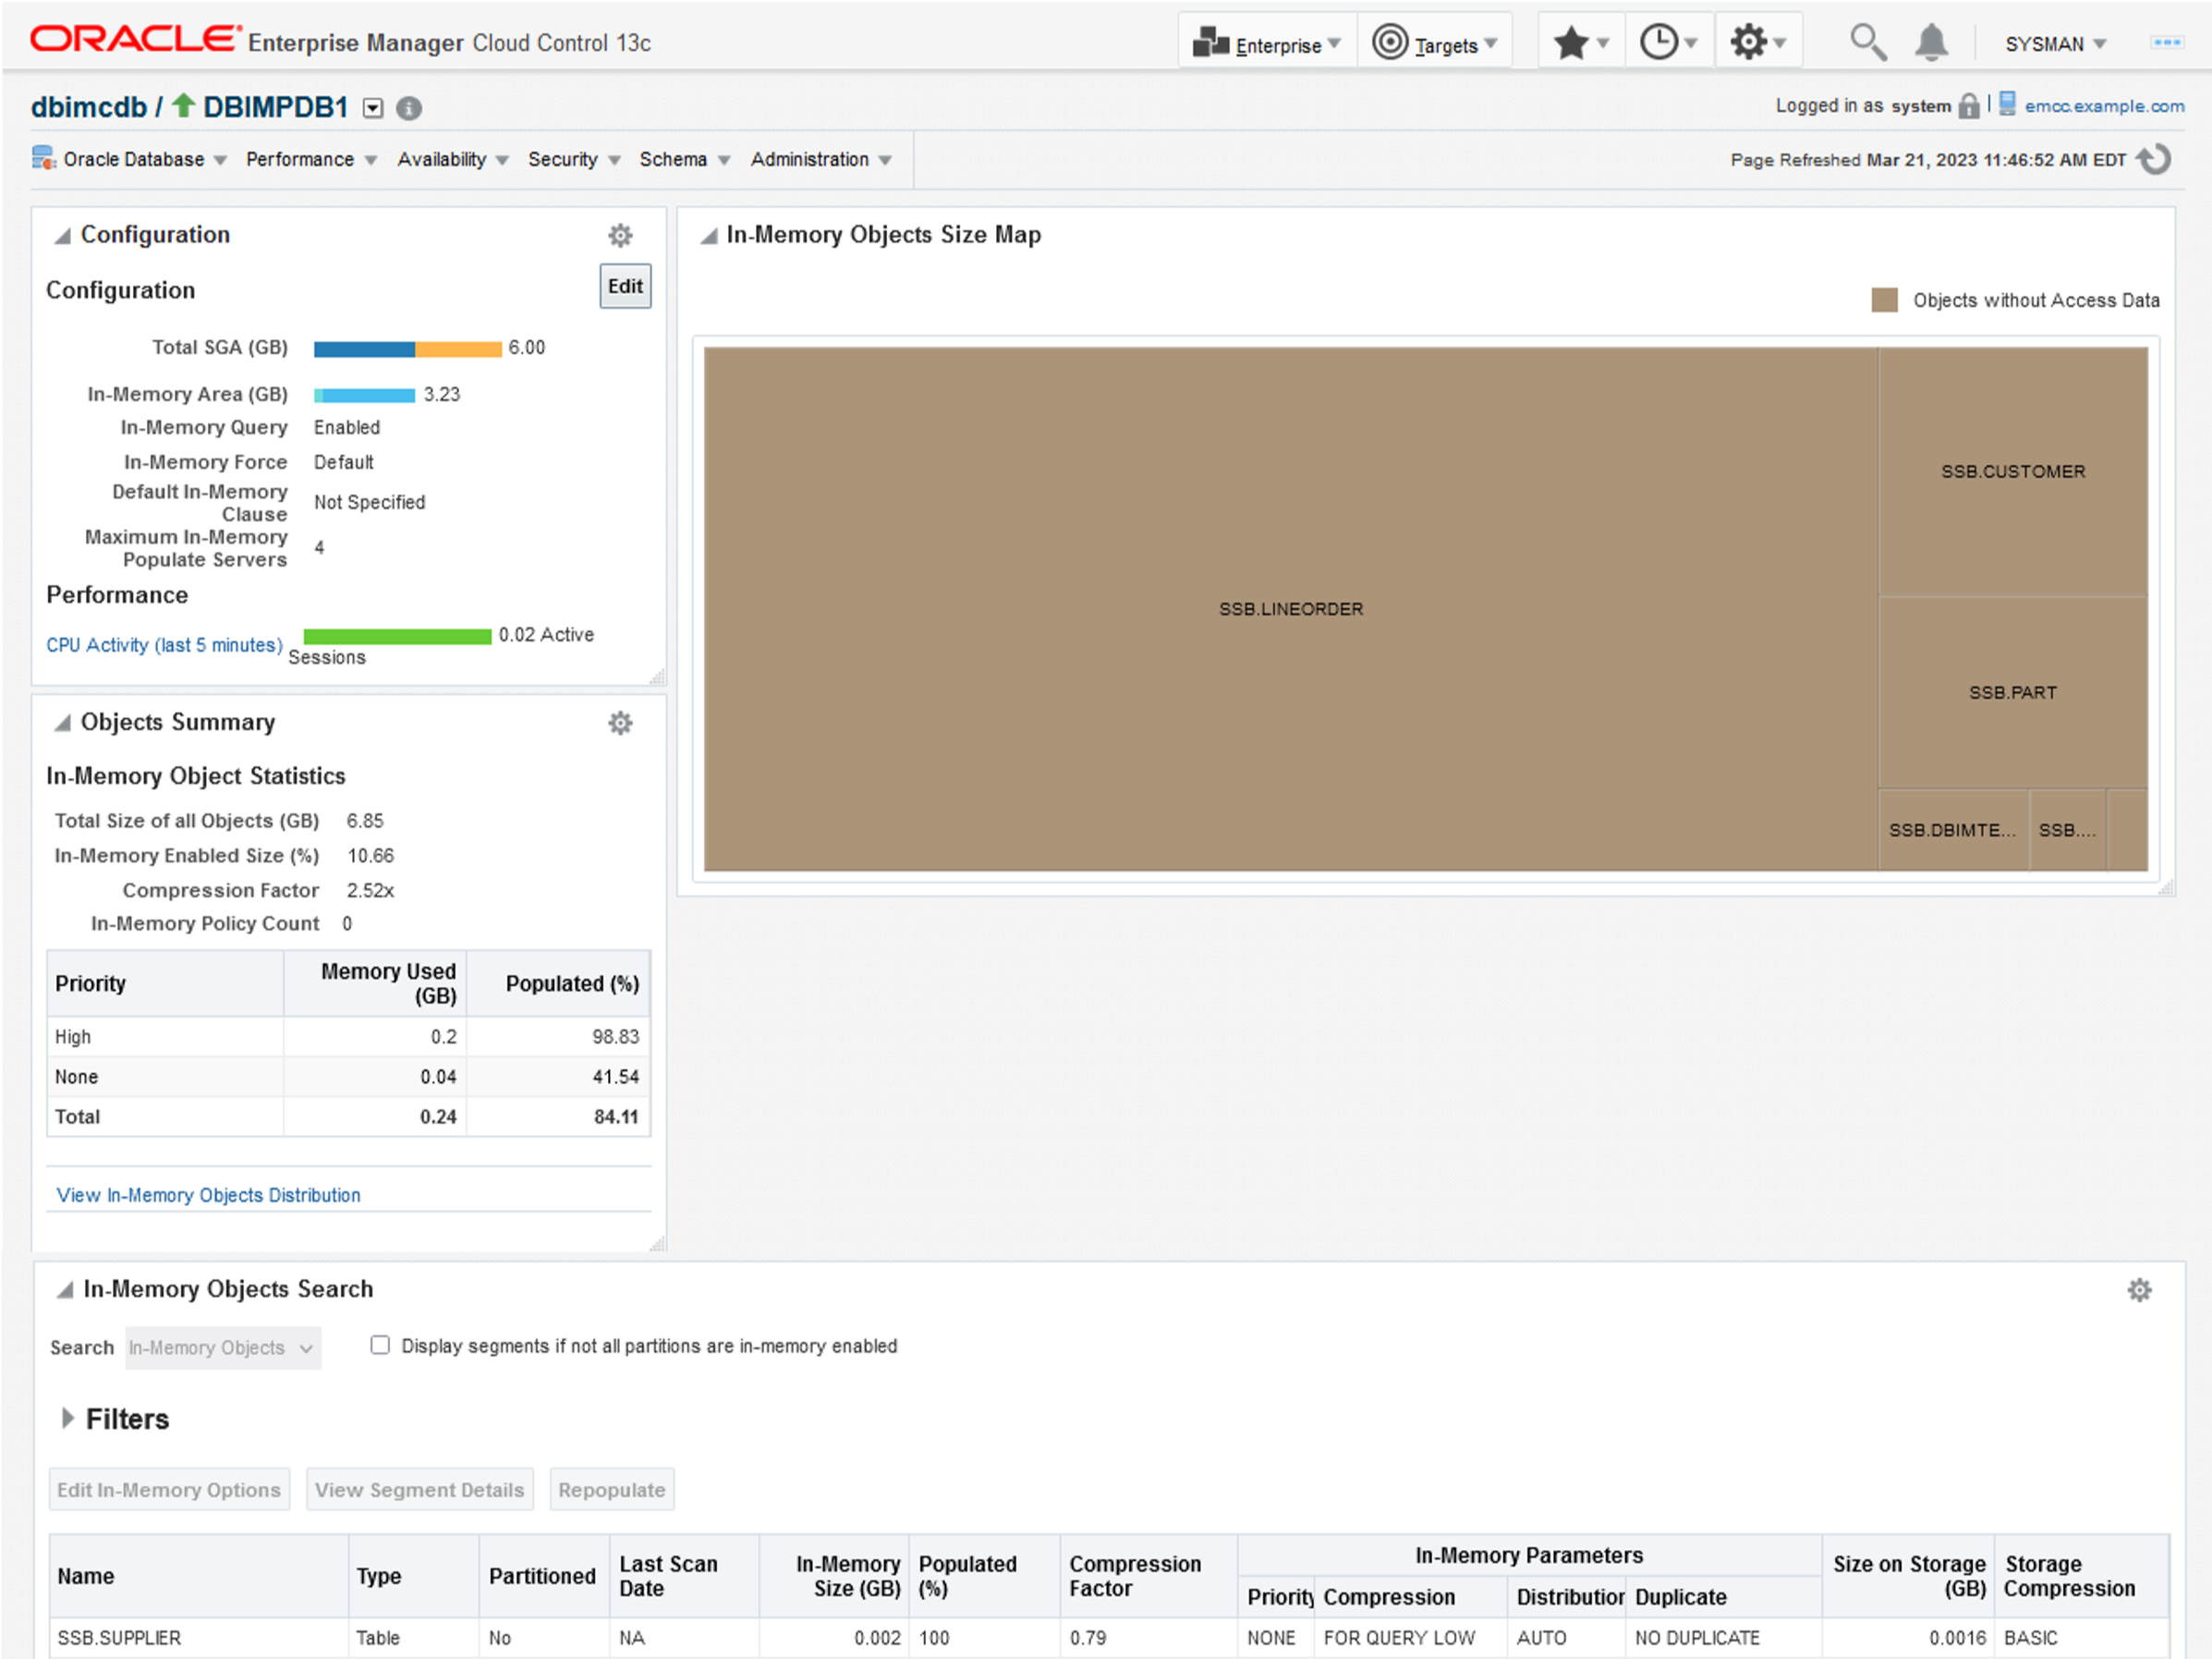
Task: Open the Favorites star icon
Action: click(1572, 42)
